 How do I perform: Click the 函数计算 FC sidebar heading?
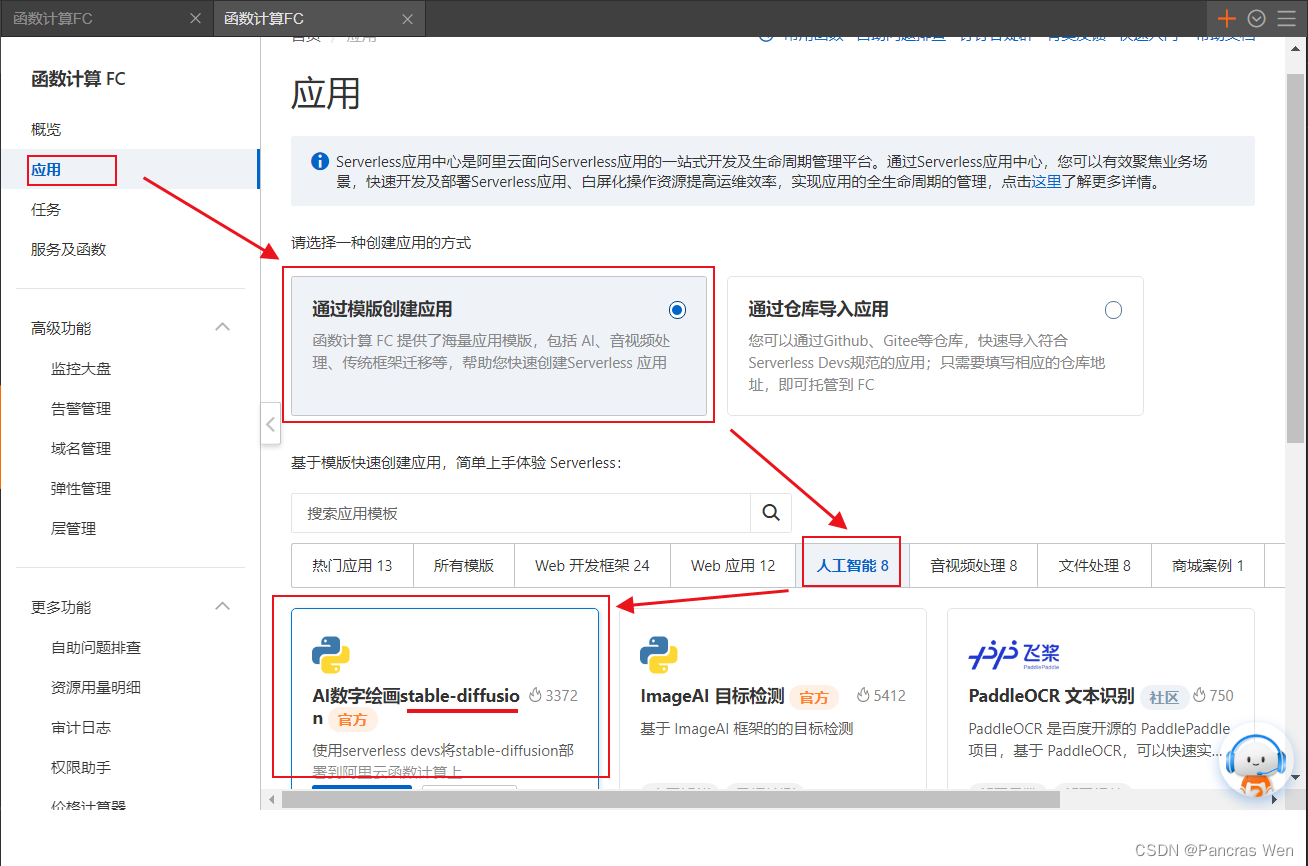point(78,79)
